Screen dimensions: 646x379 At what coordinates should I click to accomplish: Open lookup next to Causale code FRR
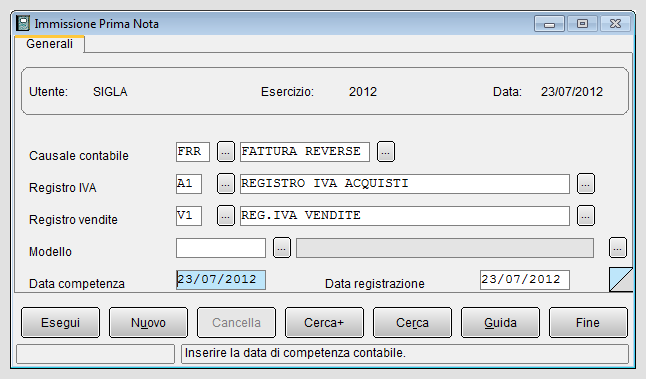[225, 152]
